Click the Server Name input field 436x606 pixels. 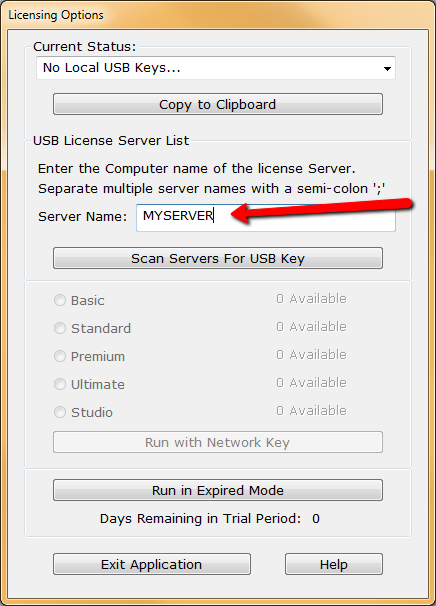[x=266, y=218]
